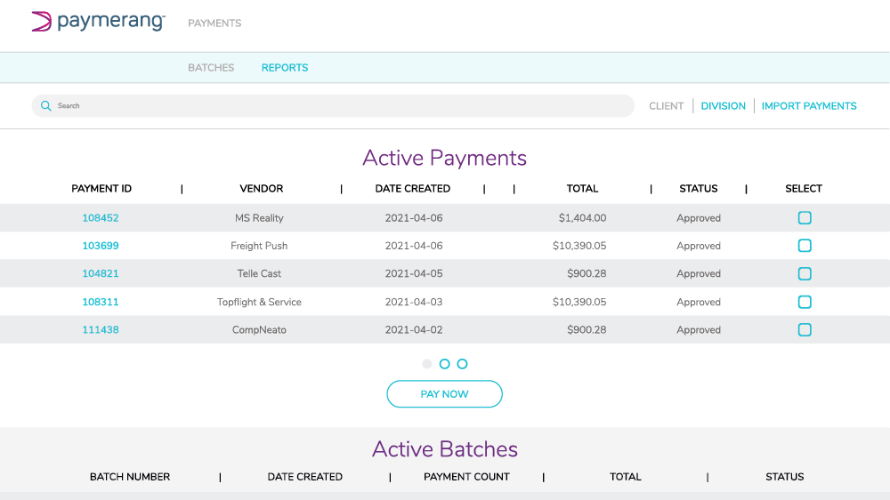Click the 2021-04-03 date cell

(414, 302)
